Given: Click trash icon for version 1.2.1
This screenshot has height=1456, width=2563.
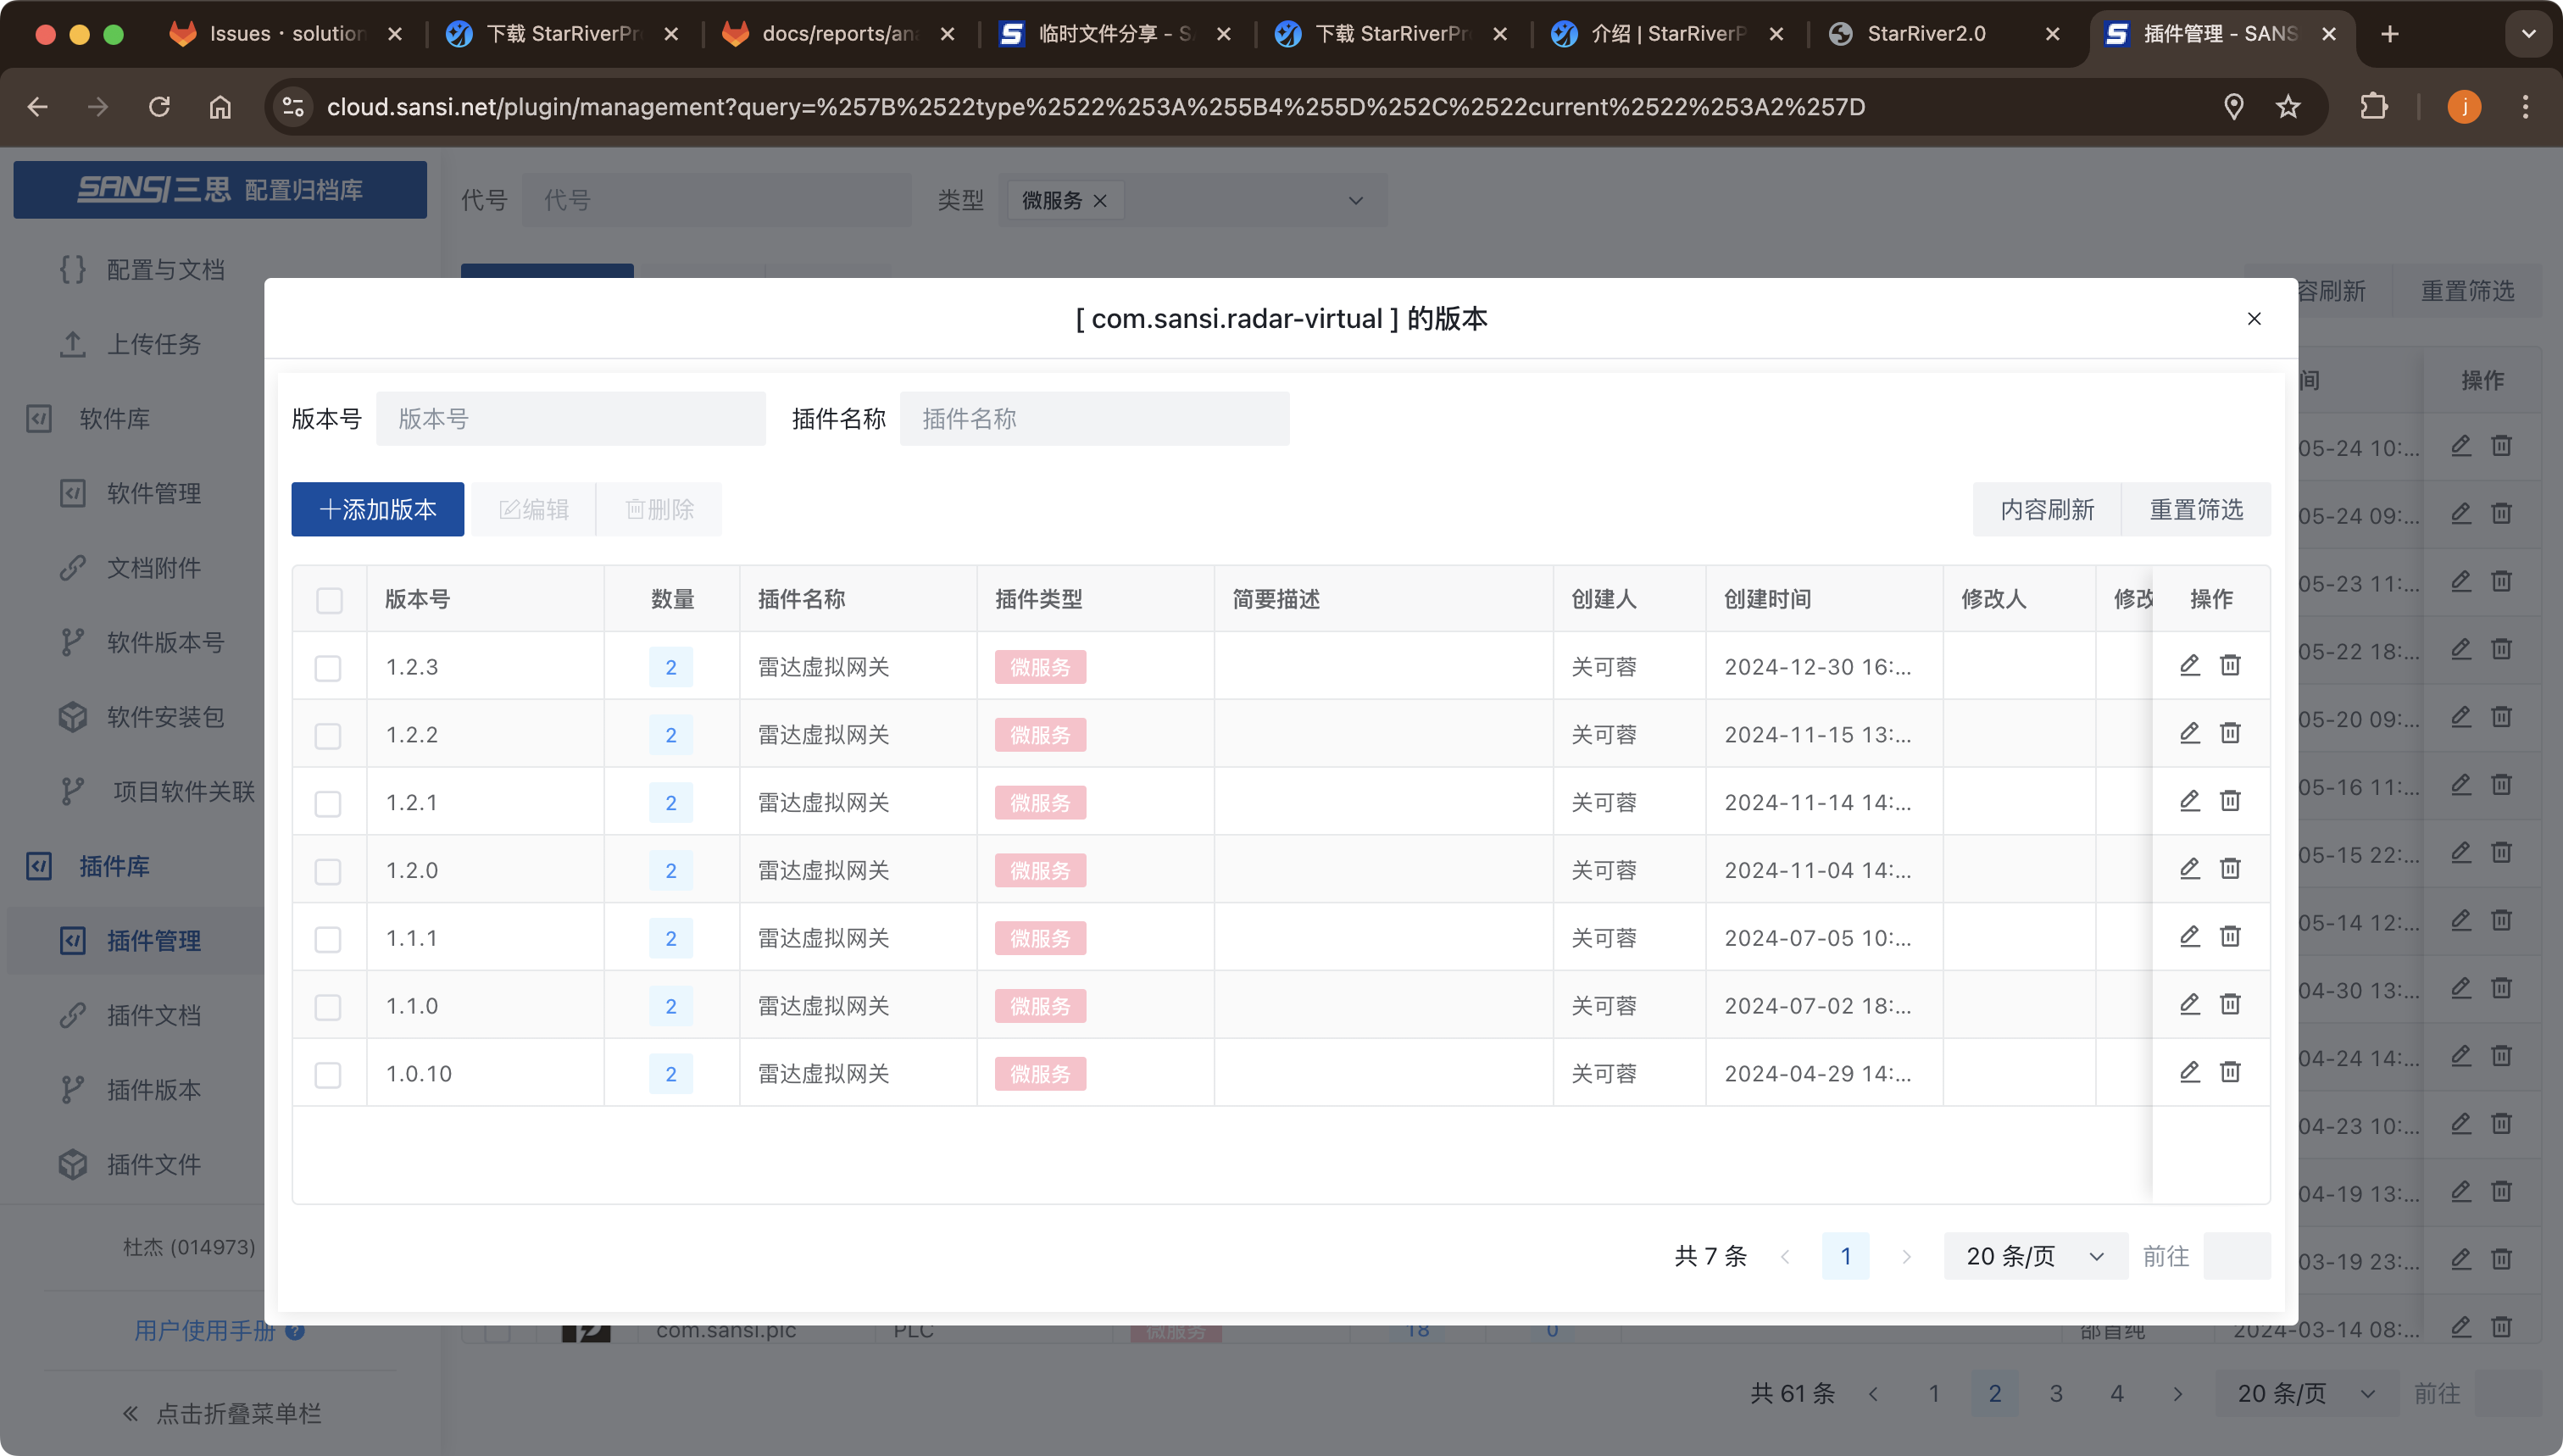Looking at the screenshot, I should coord(2230,801).
